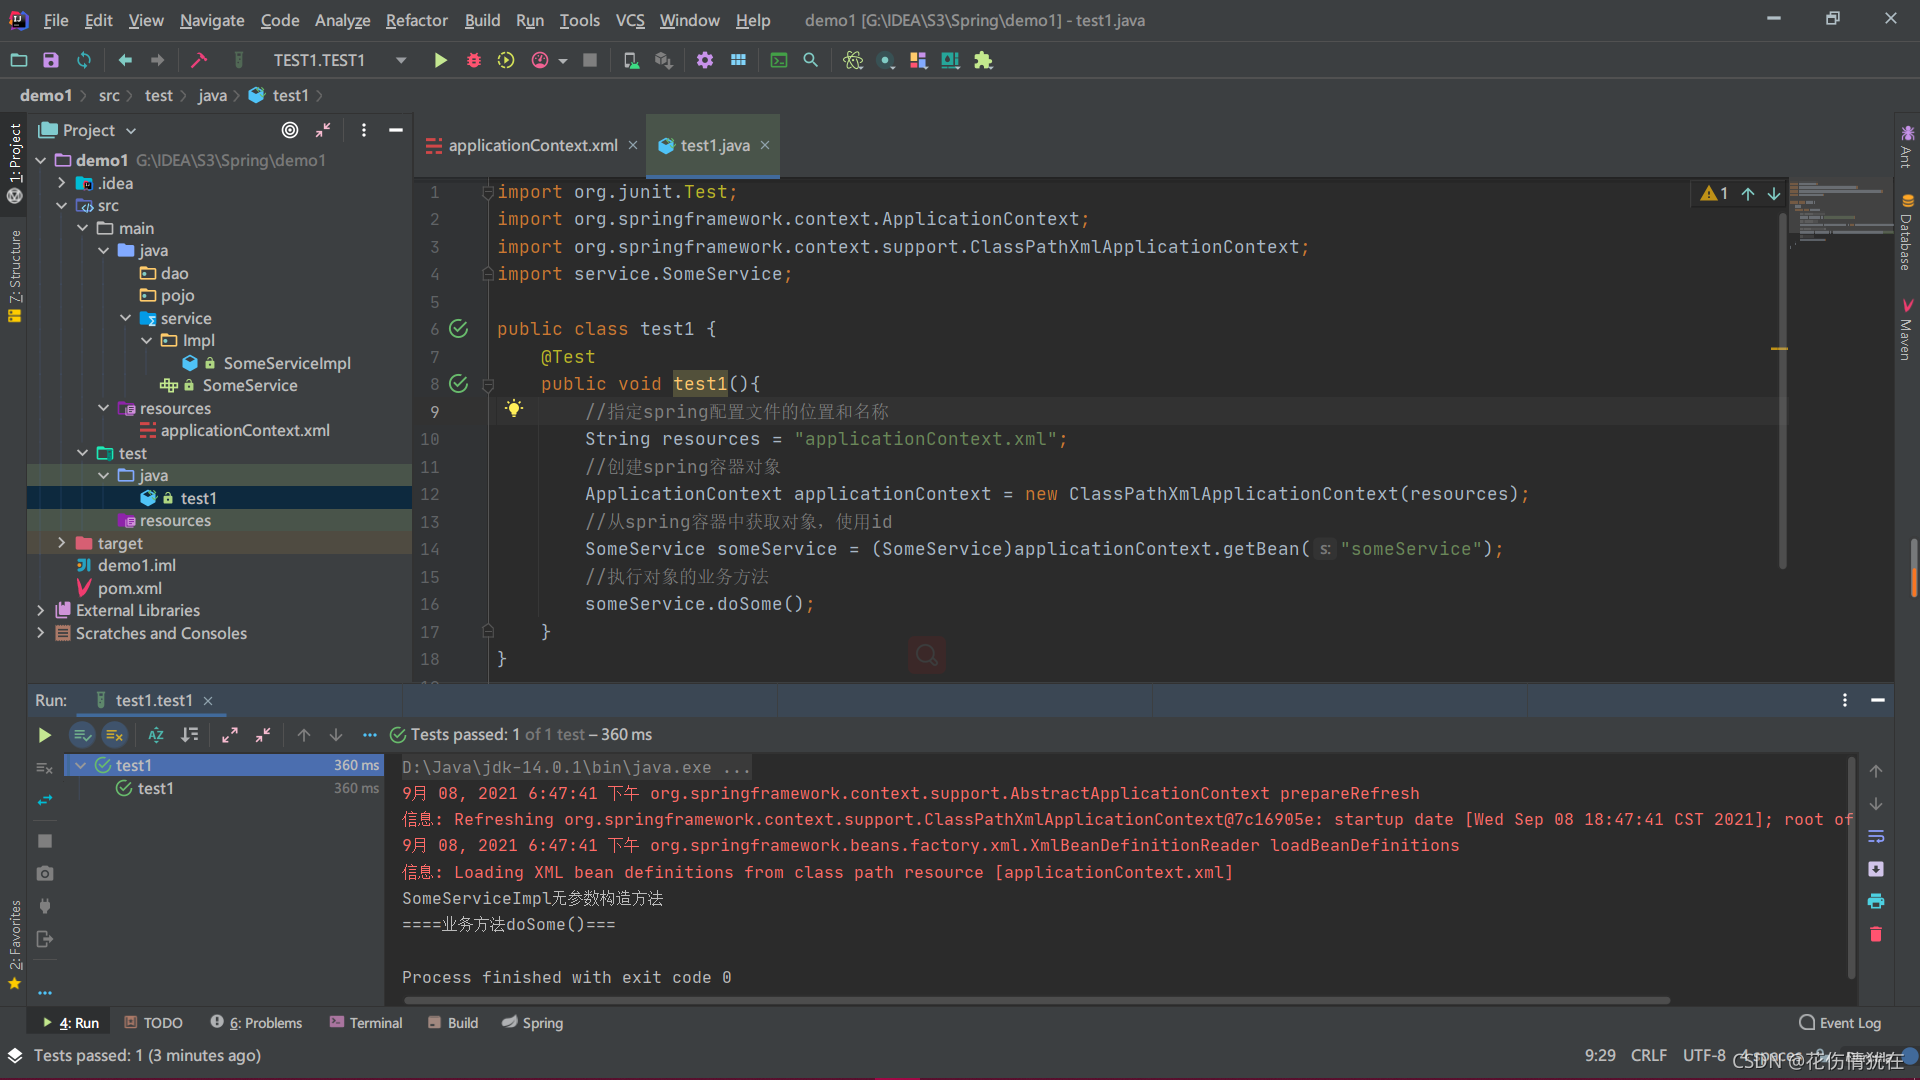Viewport: 1920px width, 1080px height.
Task: Click the Reload from disk icon
Action: (83, 61)
